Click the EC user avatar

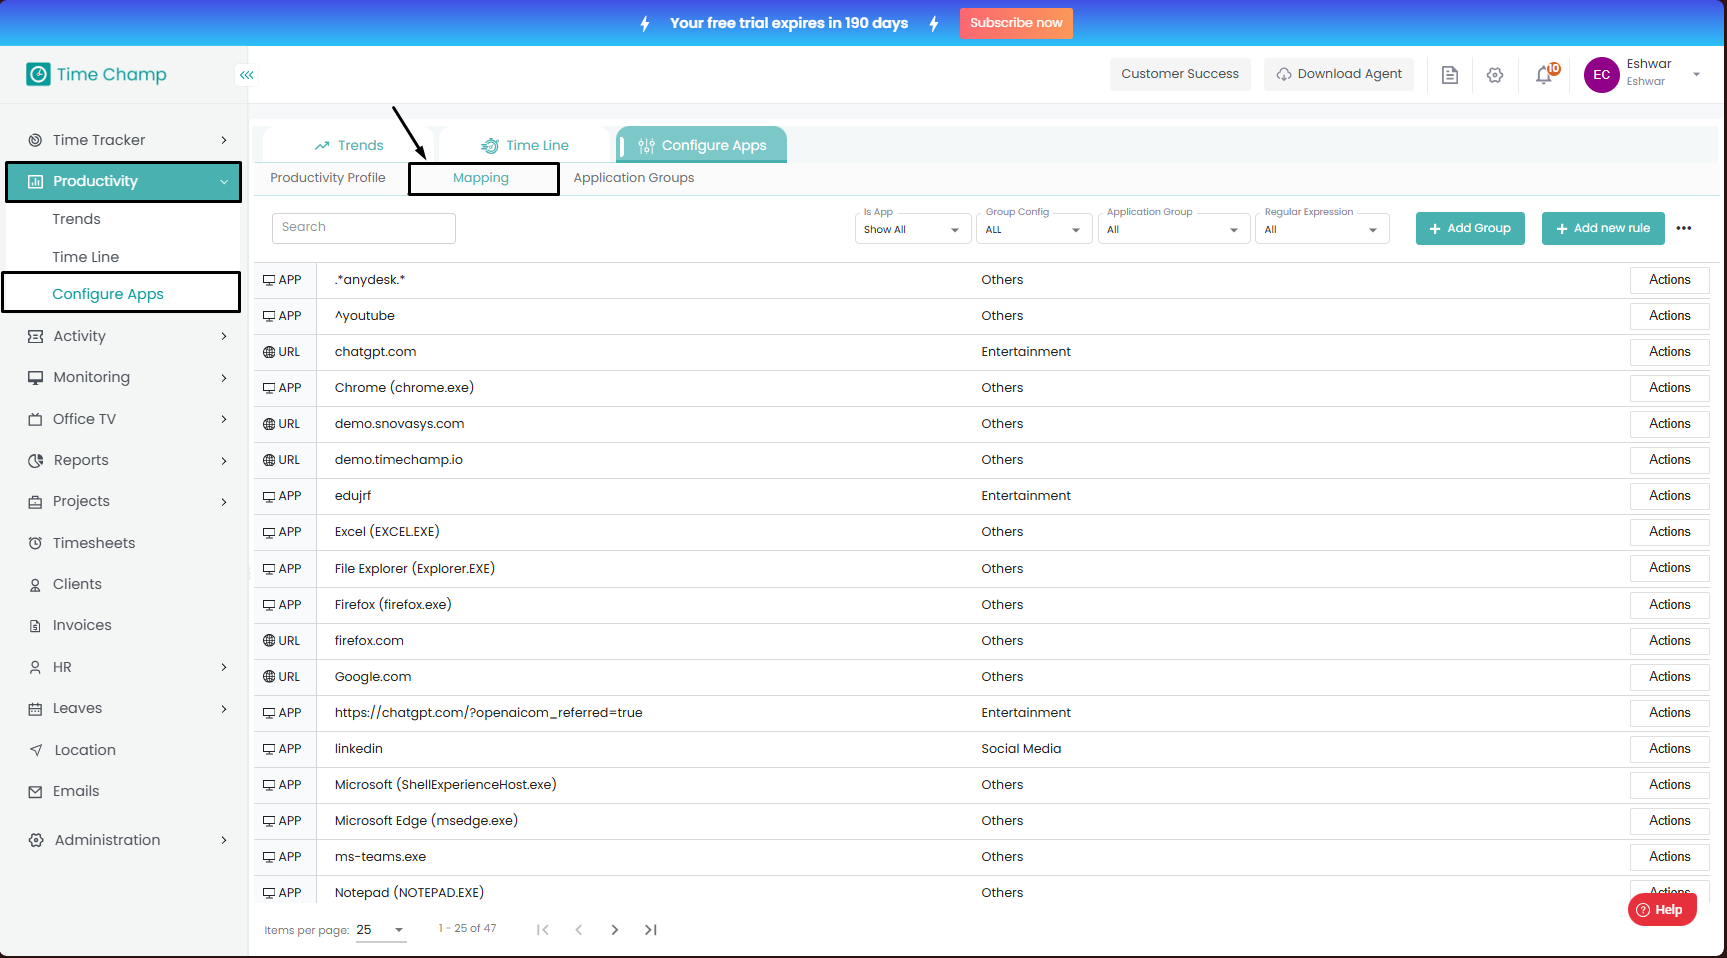pos(1602,75)
